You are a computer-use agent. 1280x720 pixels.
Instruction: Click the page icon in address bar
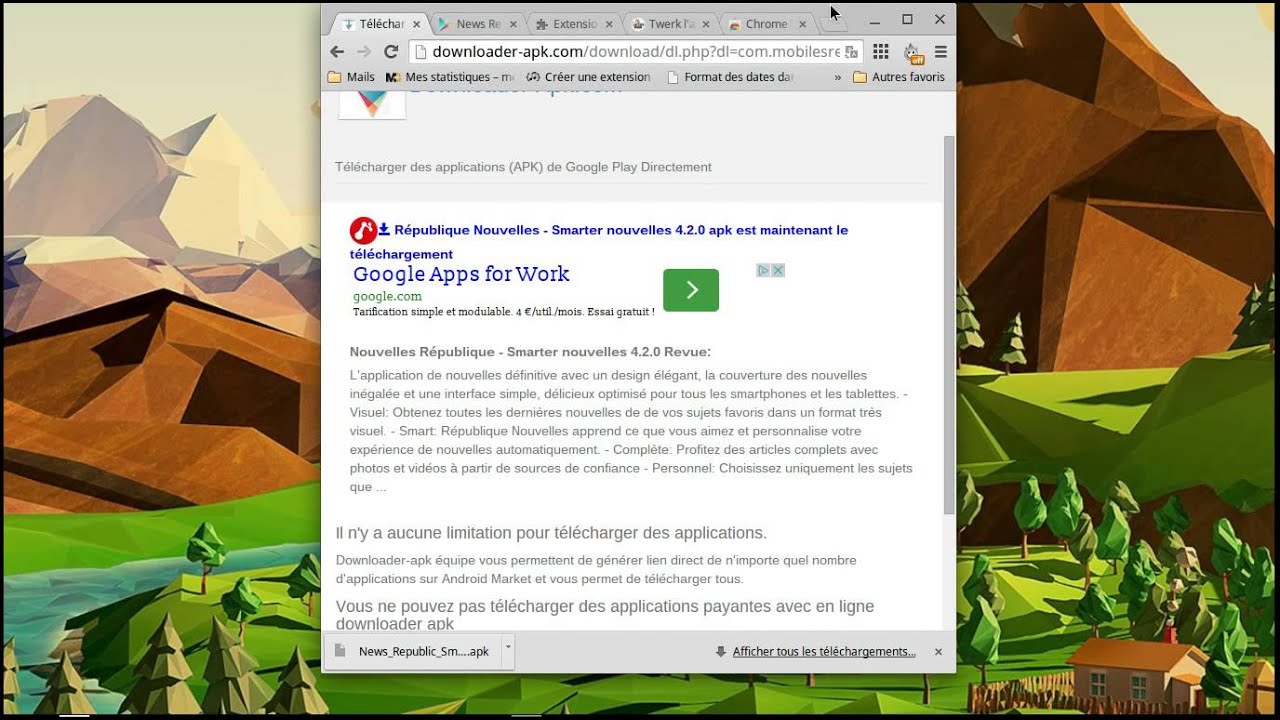click(421, 52)
